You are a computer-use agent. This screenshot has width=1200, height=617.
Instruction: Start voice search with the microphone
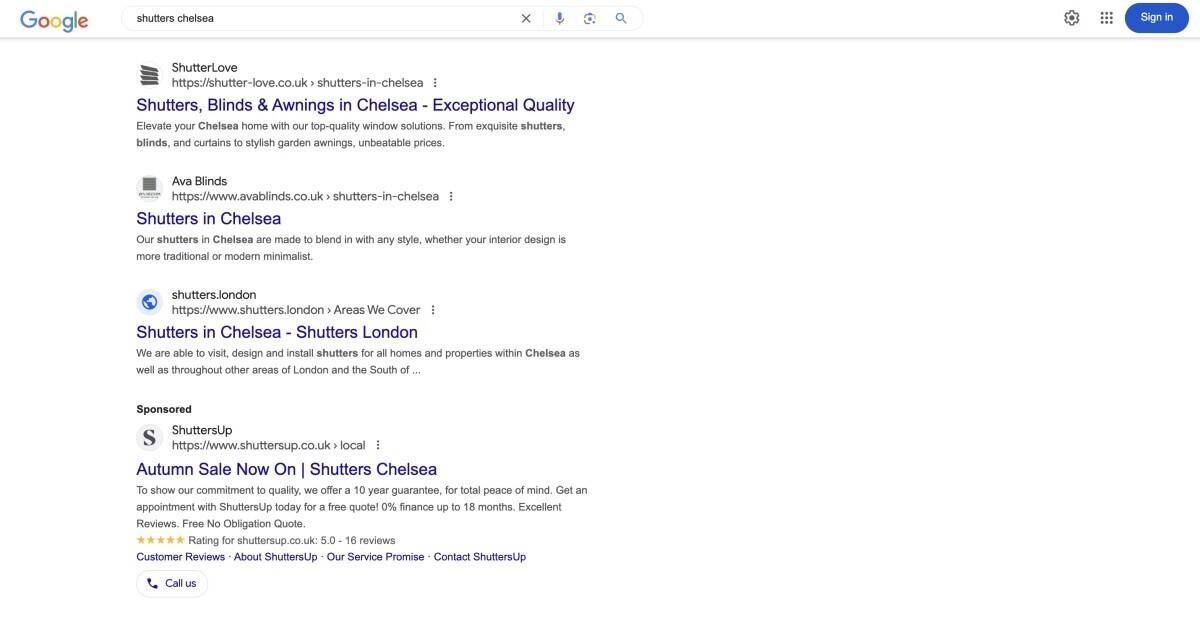pos(559,18)
